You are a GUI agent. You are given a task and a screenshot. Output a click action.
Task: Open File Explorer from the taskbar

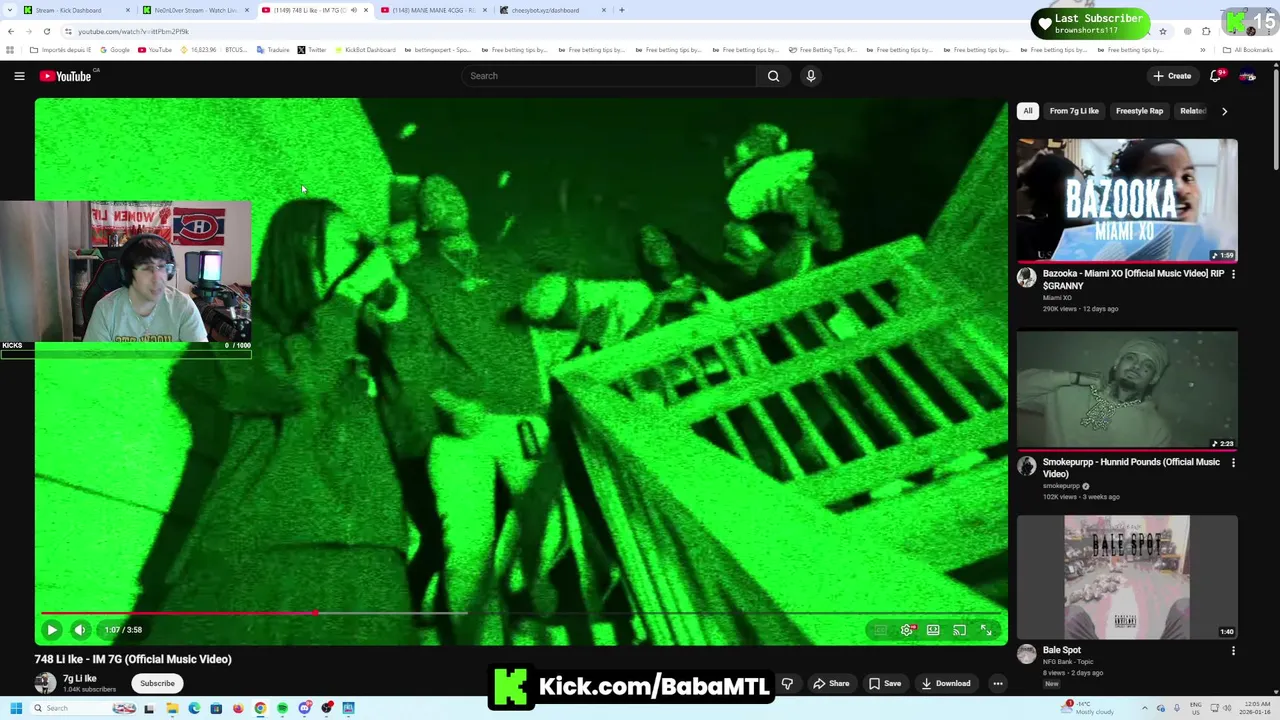click(x=172, y=708)
